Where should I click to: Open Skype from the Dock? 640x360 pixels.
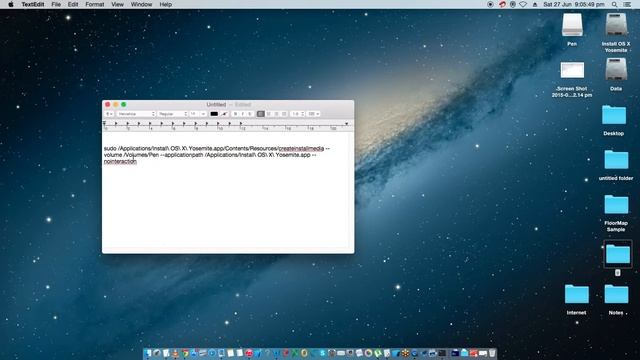323,353
